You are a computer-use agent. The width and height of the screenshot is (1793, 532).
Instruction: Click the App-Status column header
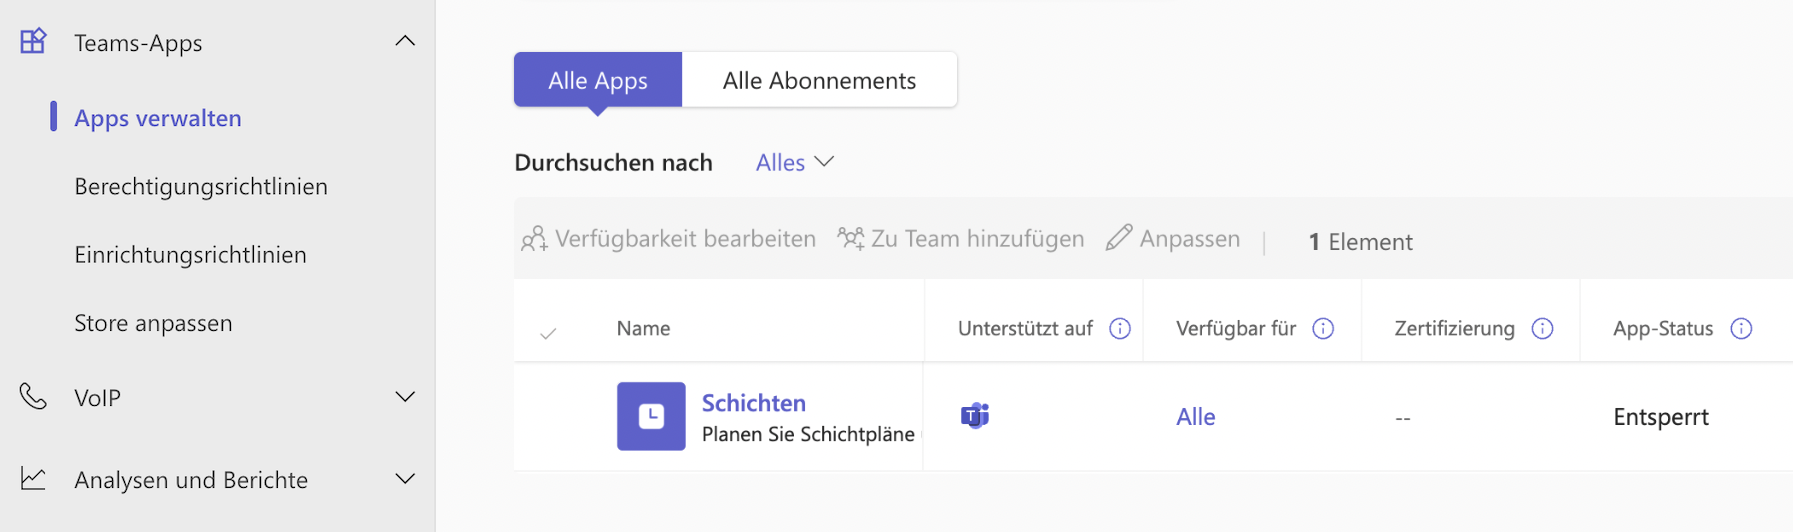pos(1663,328)
